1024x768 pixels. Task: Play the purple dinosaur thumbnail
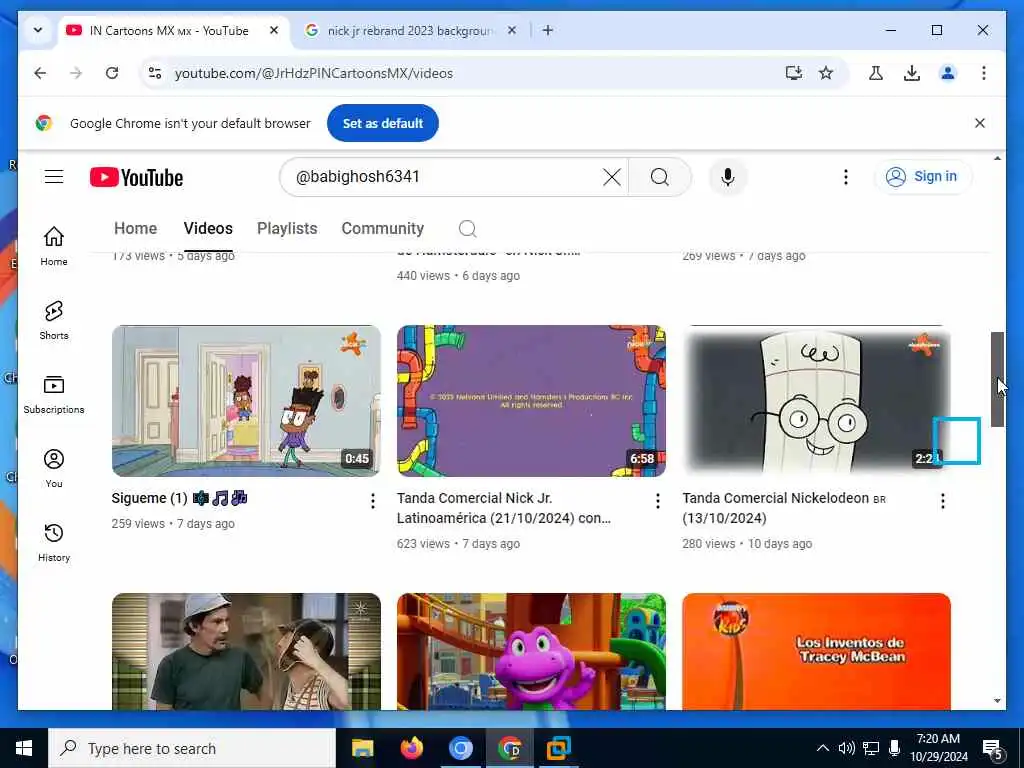pyautogui.click(x=531, y=651)
